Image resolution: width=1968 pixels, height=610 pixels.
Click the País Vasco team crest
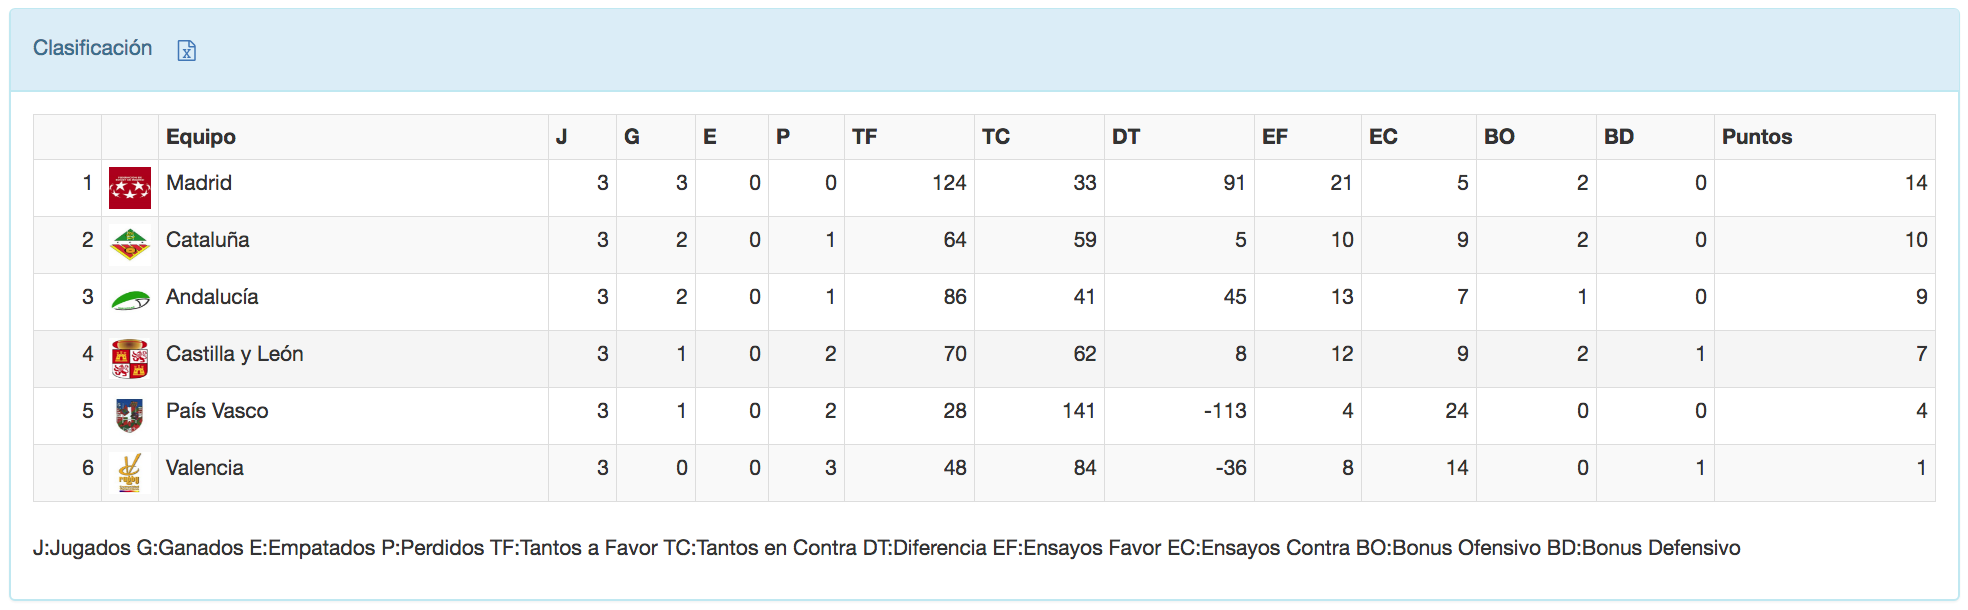[x=130, y=415]
